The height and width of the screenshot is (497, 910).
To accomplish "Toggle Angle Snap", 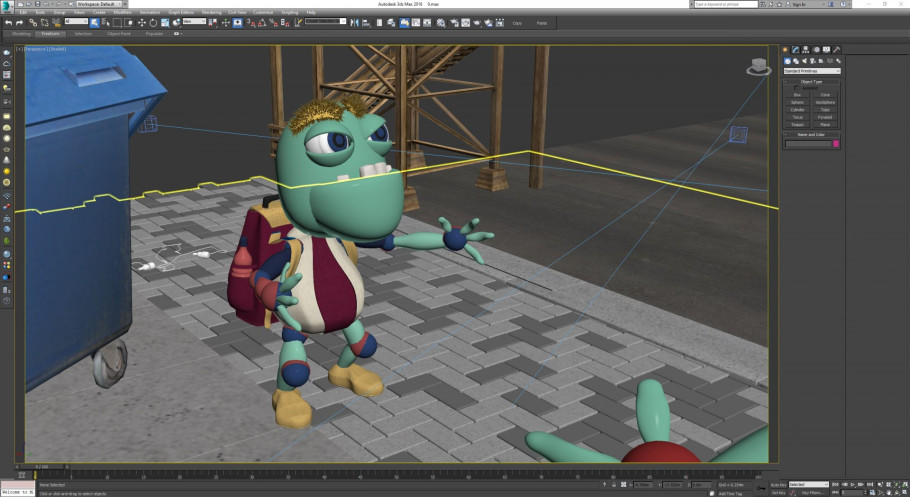I will [262, 23].
